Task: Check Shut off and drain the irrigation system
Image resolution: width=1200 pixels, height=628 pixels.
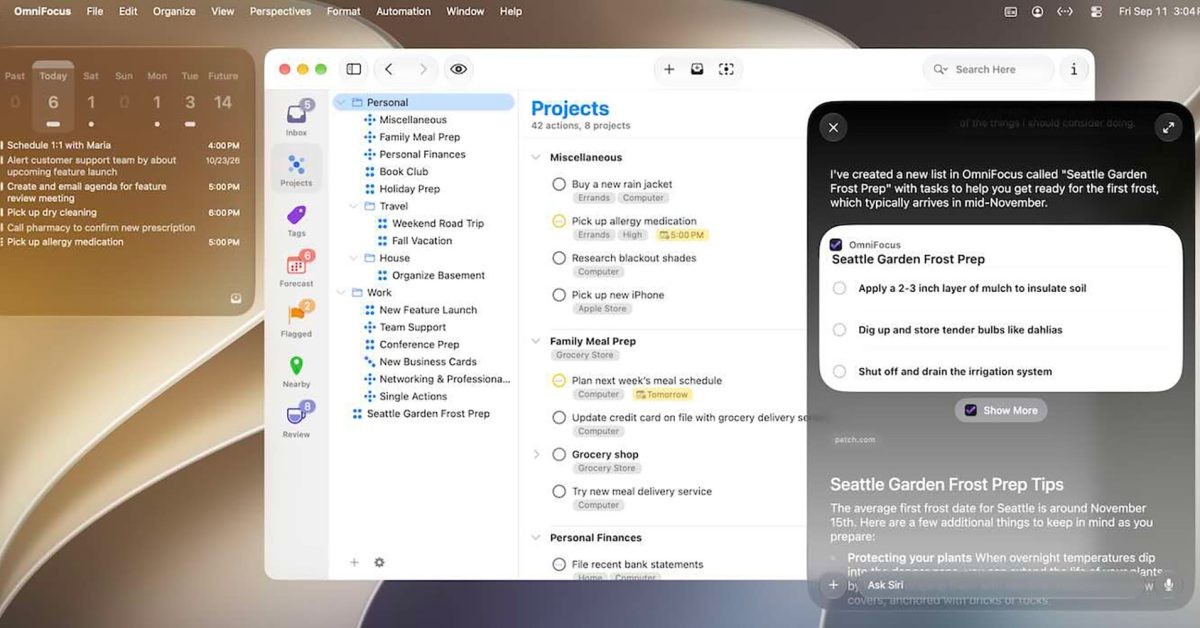Action: (x=839, y=371)
